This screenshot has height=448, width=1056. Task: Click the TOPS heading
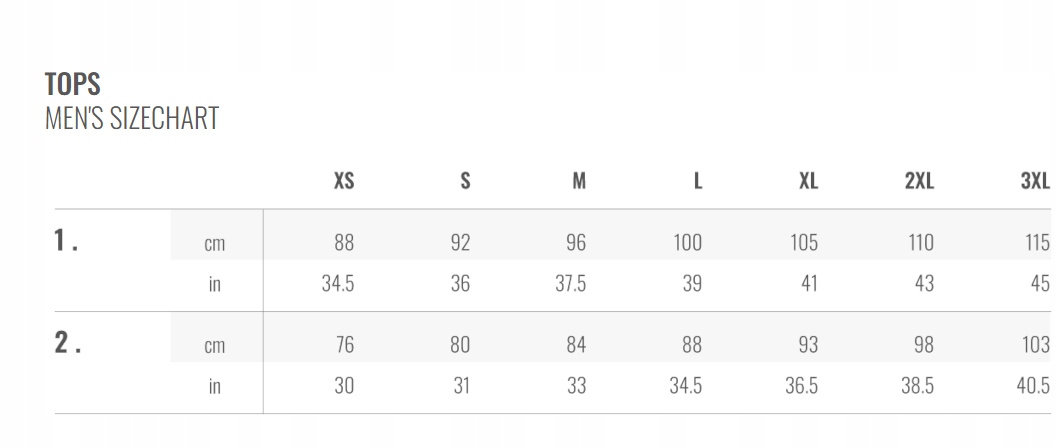(x=73, y=84)
